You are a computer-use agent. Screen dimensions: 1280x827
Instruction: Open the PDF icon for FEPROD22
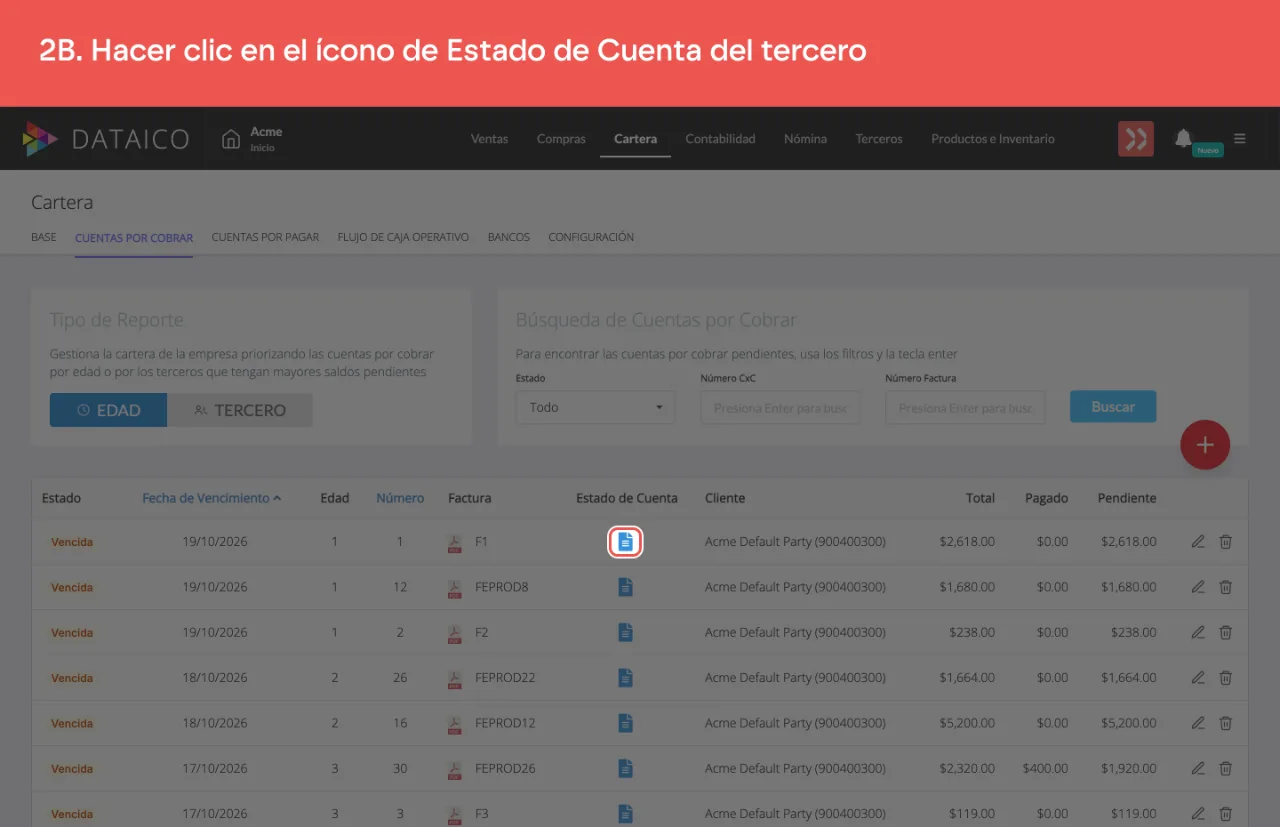tap(455, 678)
